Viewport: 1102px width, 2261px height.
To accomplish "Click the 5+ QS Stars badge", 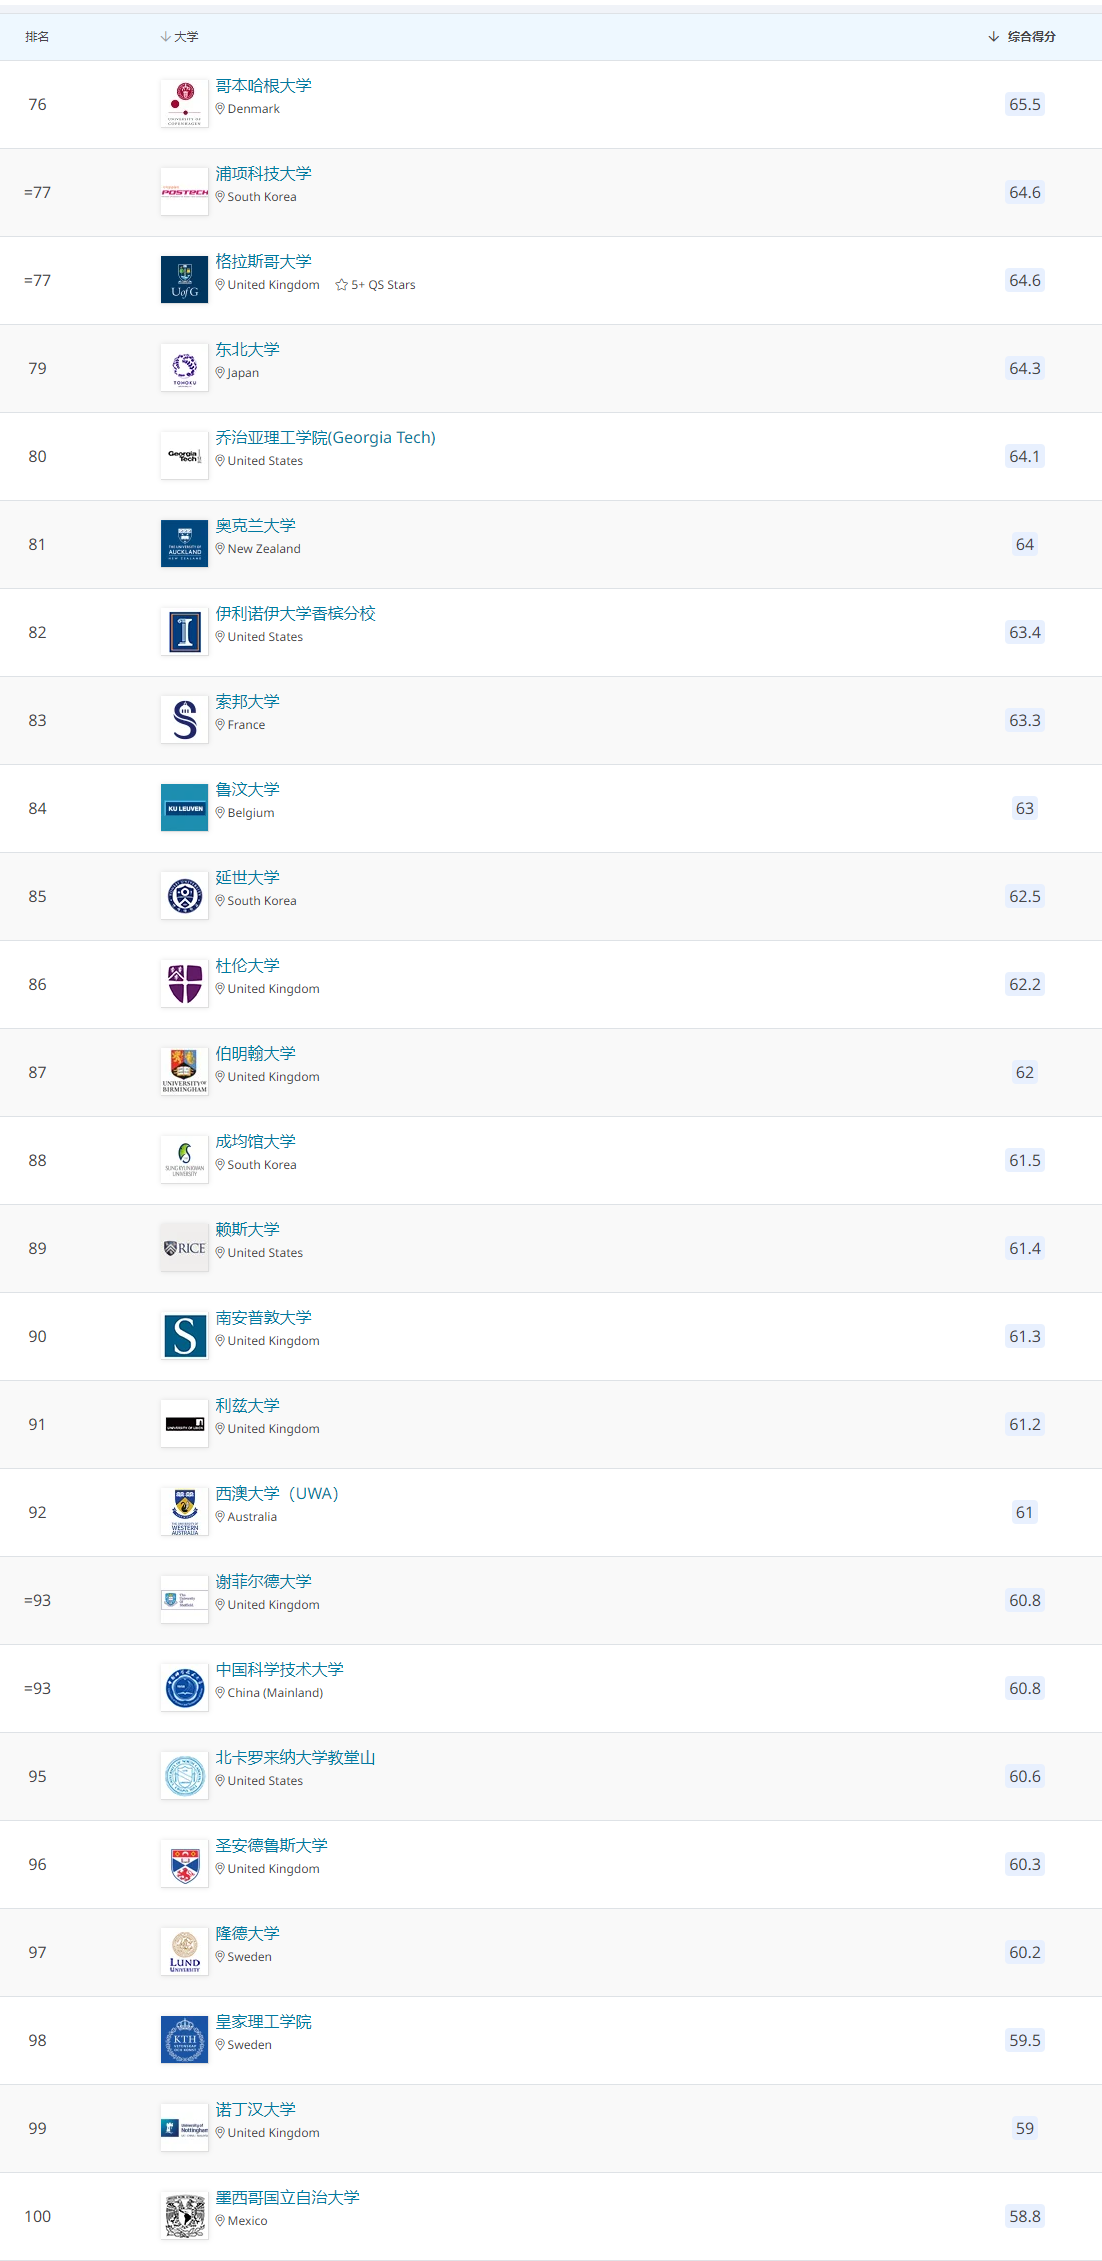I will point(376,285).
